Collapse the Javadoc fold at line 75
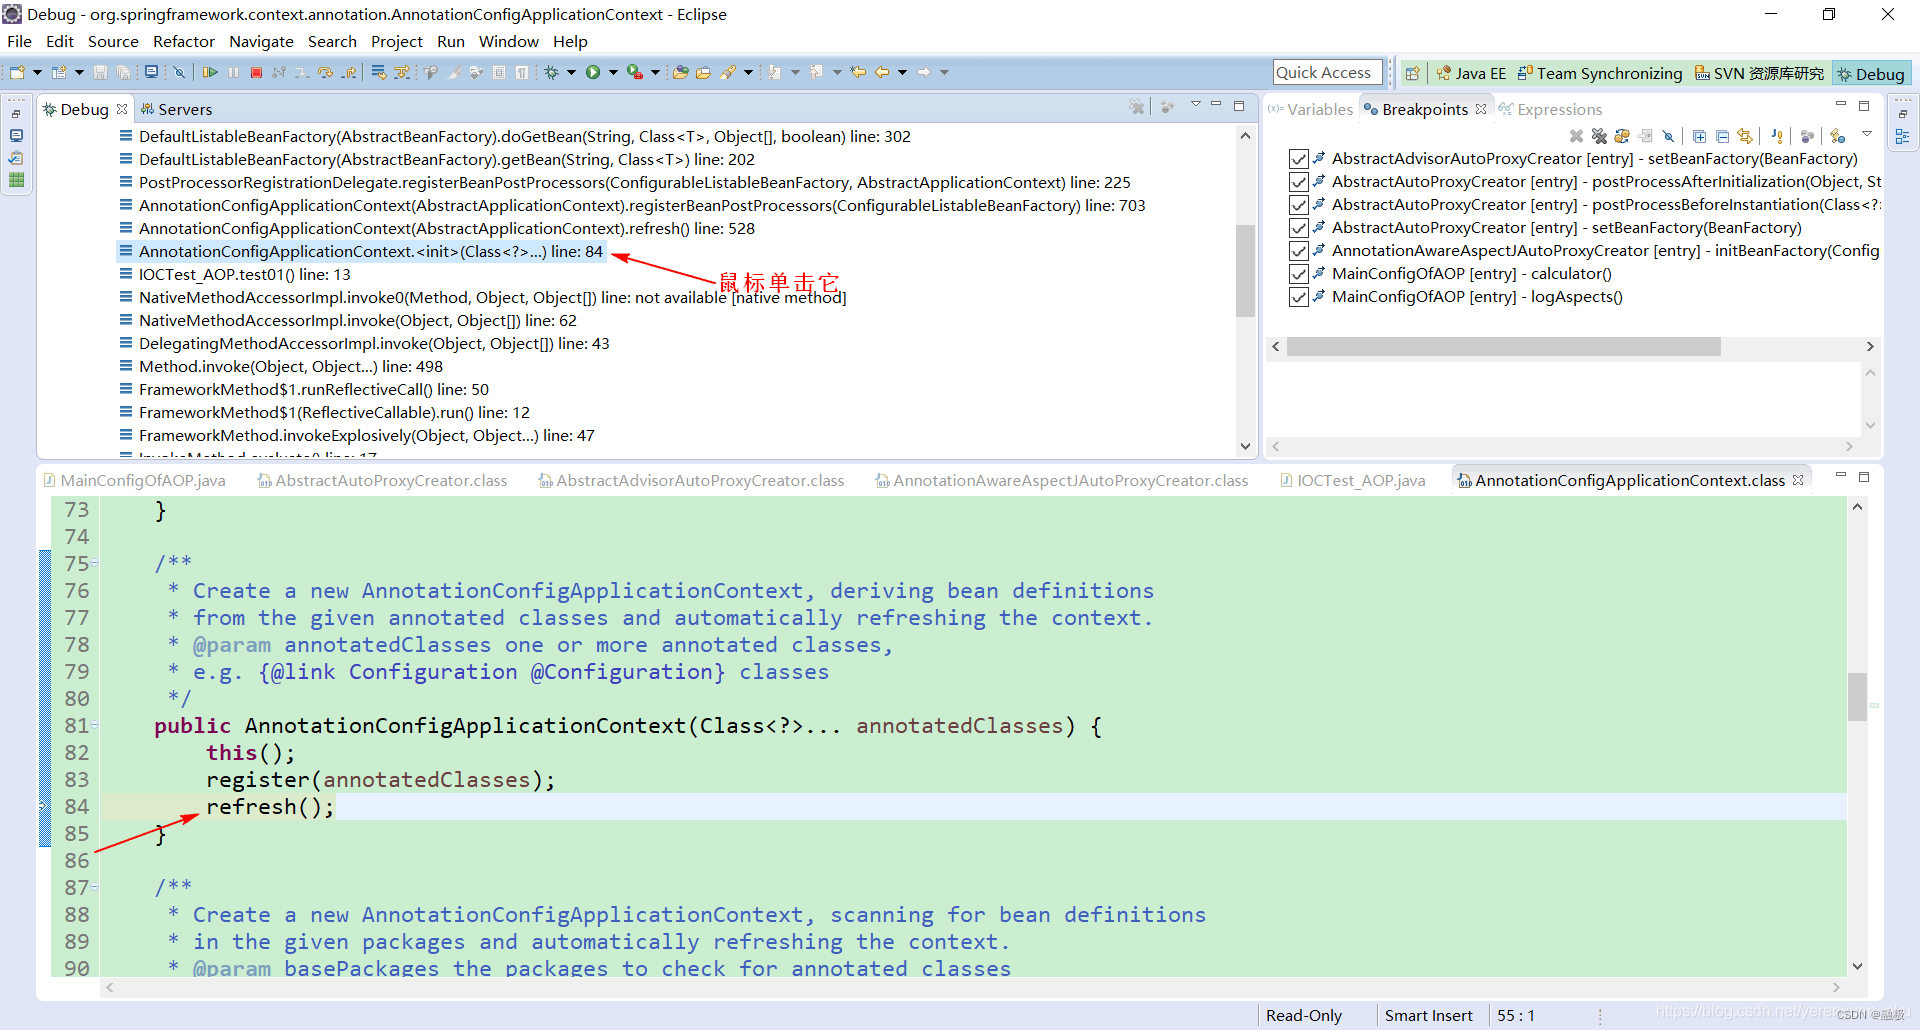This screenshot has height=1030, width=1920. pyautogui.click(x=95, y=564)
